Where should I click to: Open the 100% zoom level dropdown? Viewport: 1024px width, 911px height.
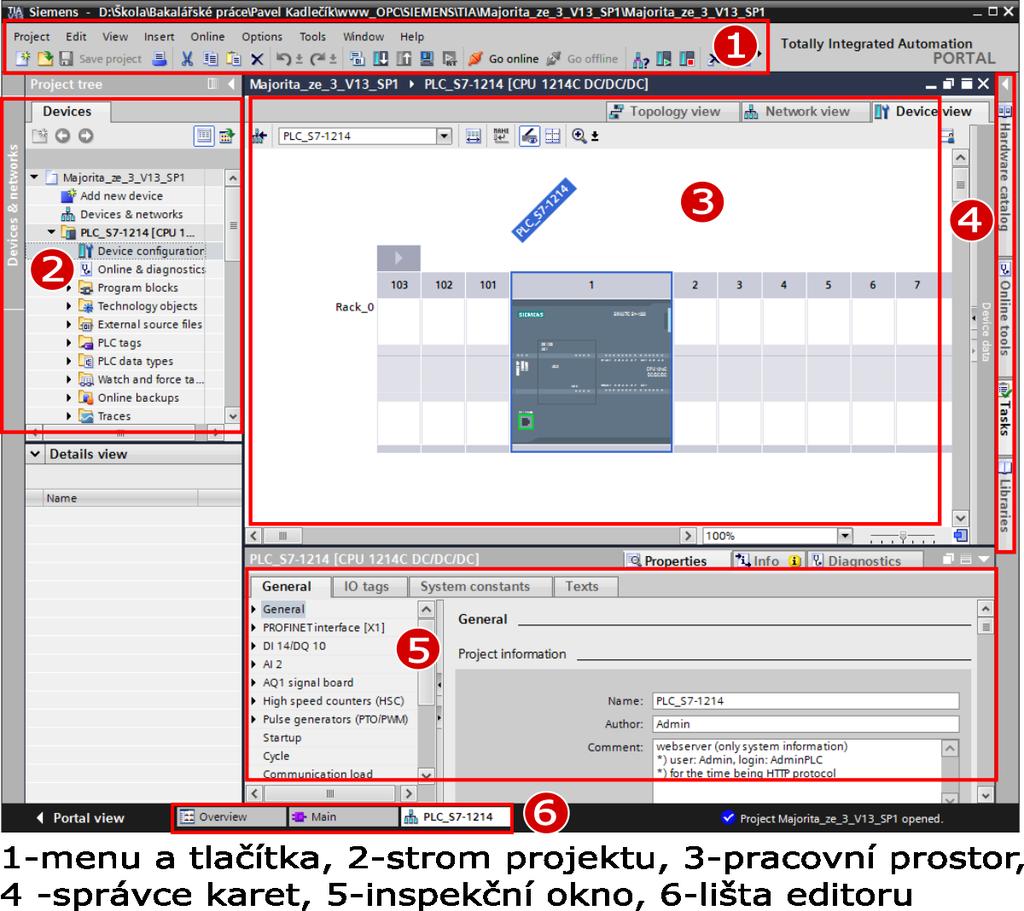pos(845,535)
